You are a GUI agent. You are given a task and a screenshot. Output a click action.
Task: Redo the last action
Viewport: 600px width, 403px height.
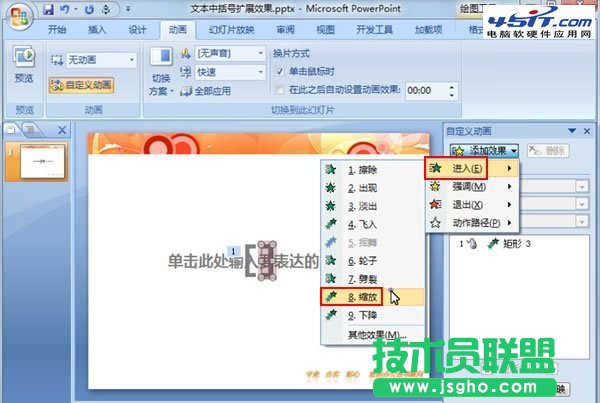(90, 9)
